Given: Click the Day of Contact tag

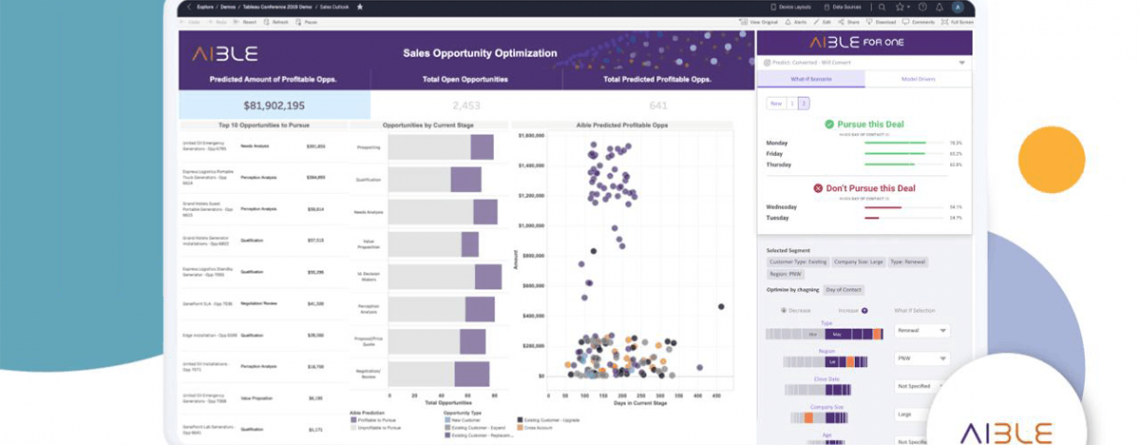Looking at the screenshot, I should (x=843, y=289).
